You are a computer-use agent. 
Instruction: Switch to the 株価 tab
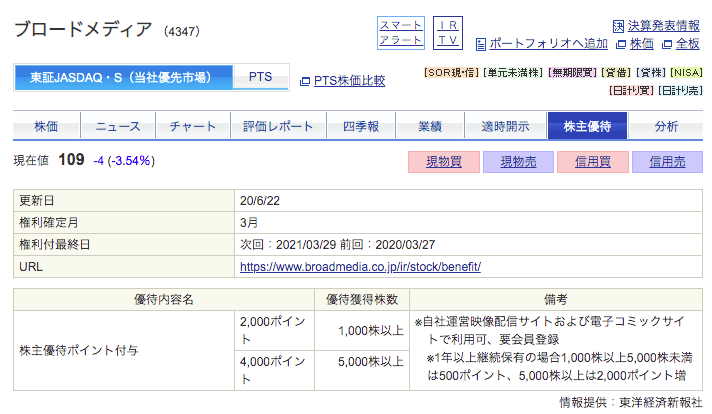[46, 126]
